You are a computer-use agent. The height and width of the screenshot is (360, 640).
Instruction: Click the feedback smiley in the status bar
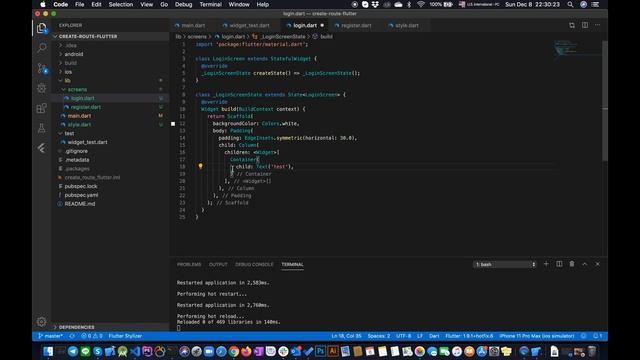pyautogui.click(x=584, y=336)
